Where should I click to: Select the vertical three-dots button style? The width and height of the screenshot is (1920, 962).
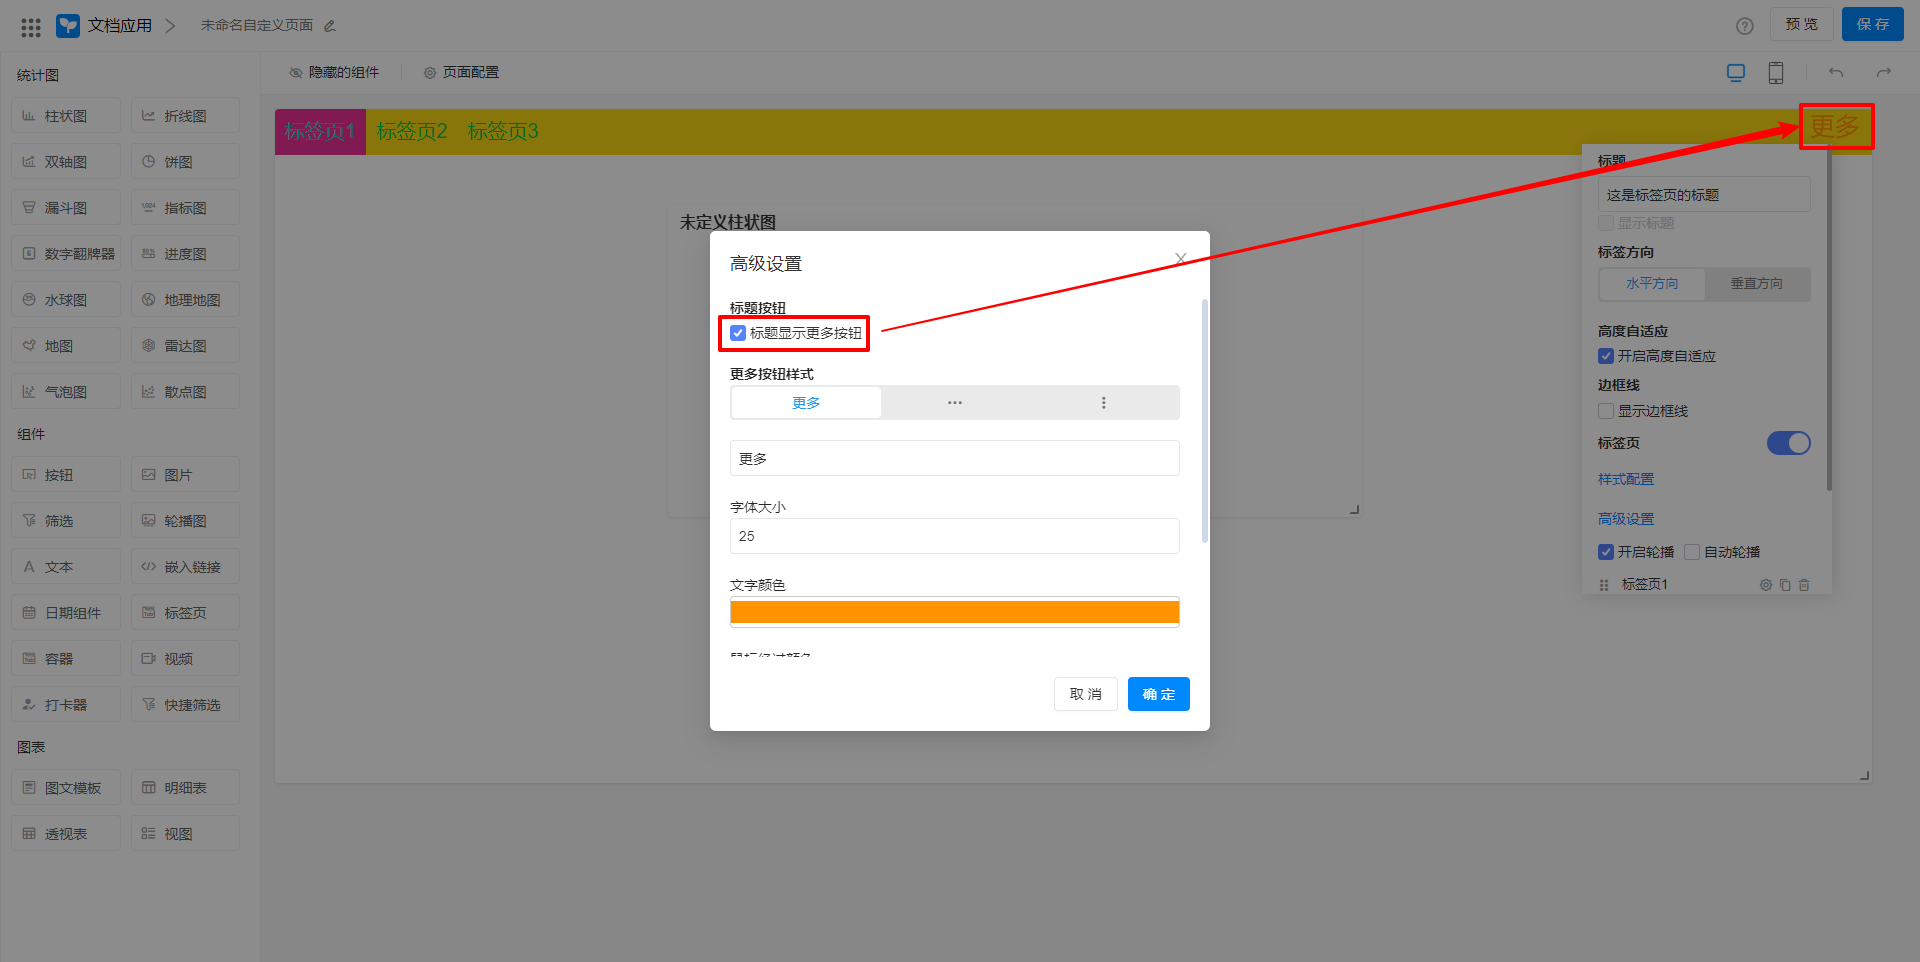1104,403
